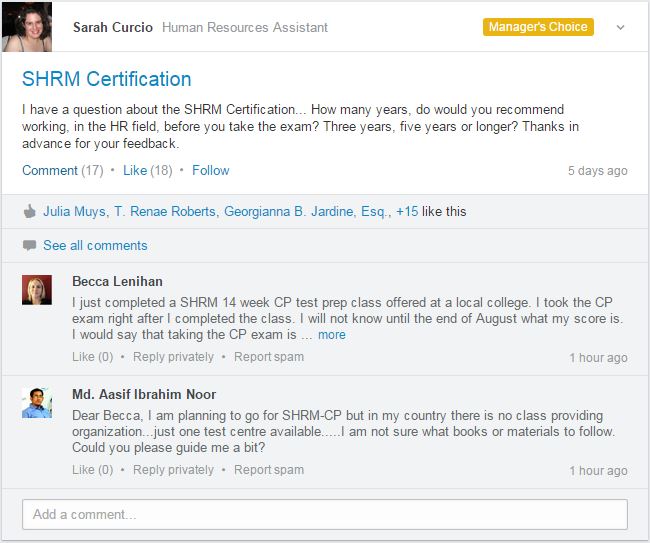
Task: Open Md. Aasif Ibrahim Noor's avatar
Action: 37,402
